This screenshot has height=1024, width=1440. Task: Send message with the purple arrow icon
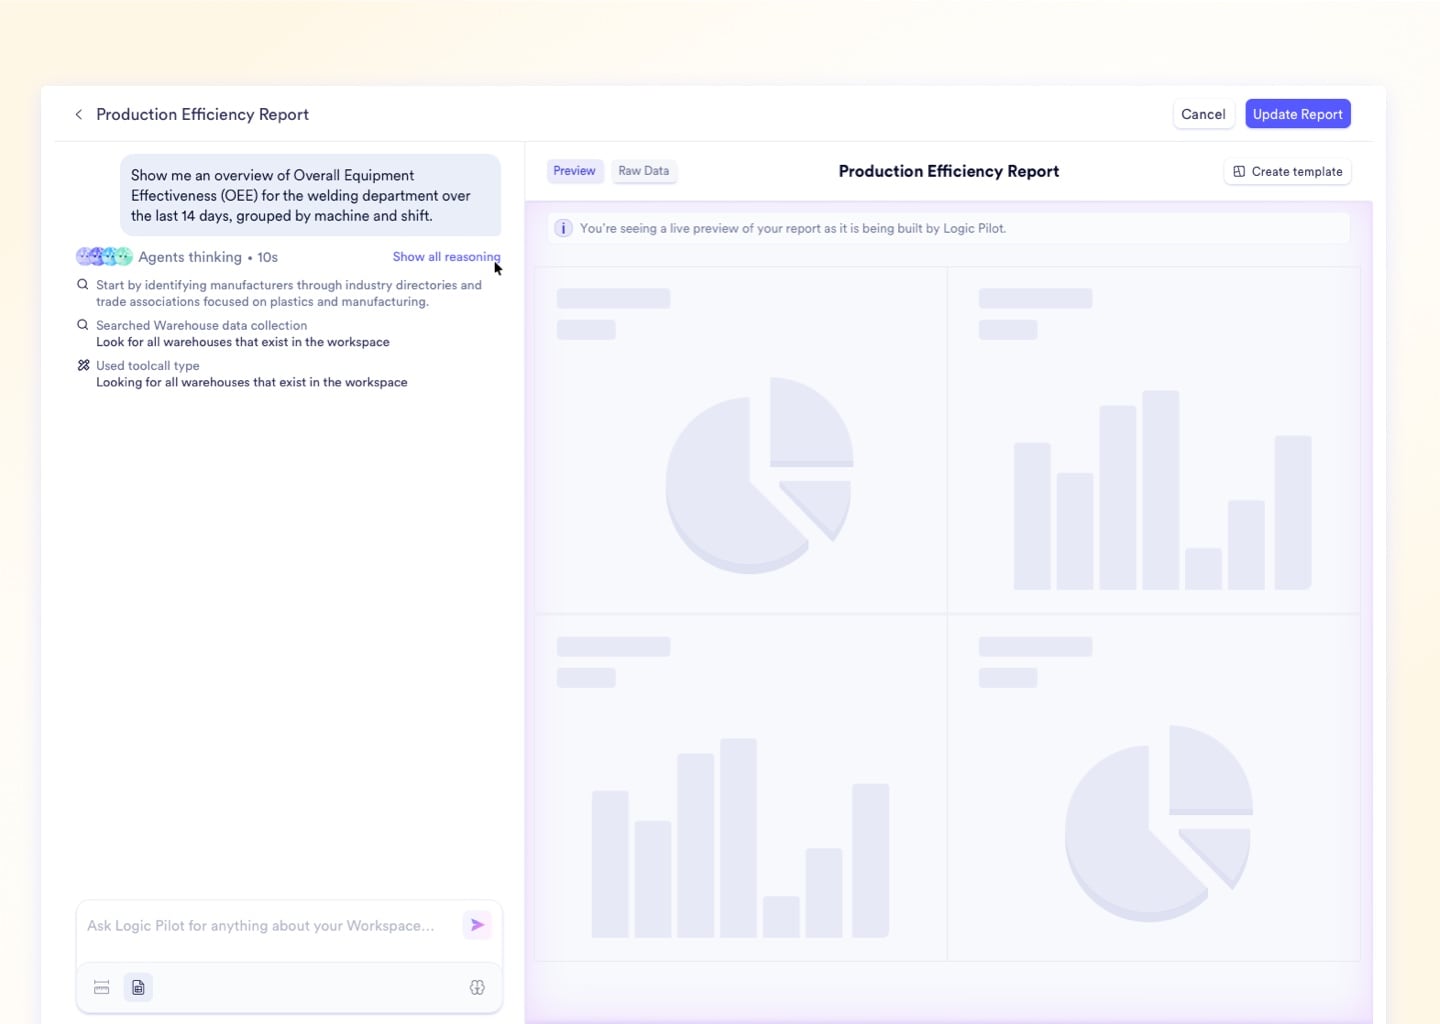coord(477,925)
